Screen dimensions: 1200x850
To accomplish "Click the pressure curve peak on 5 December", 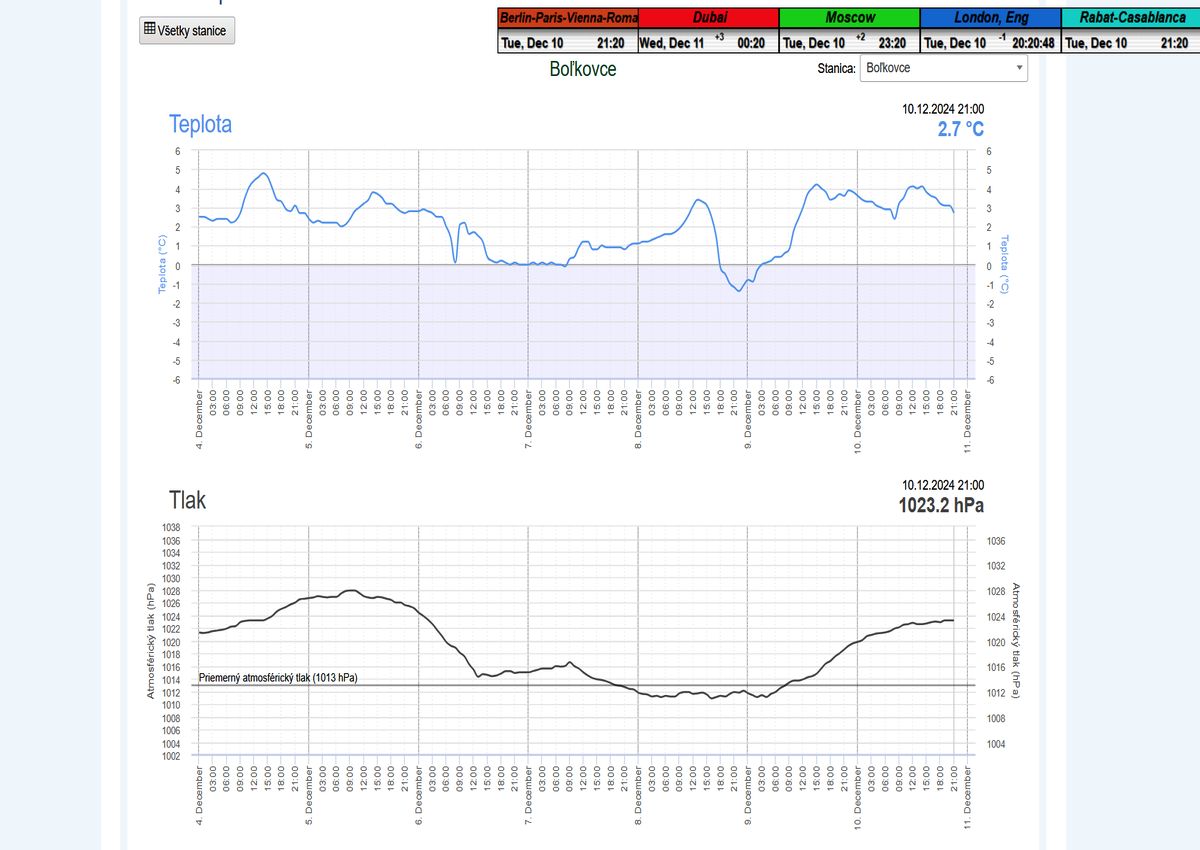I will tap(349, 591).
